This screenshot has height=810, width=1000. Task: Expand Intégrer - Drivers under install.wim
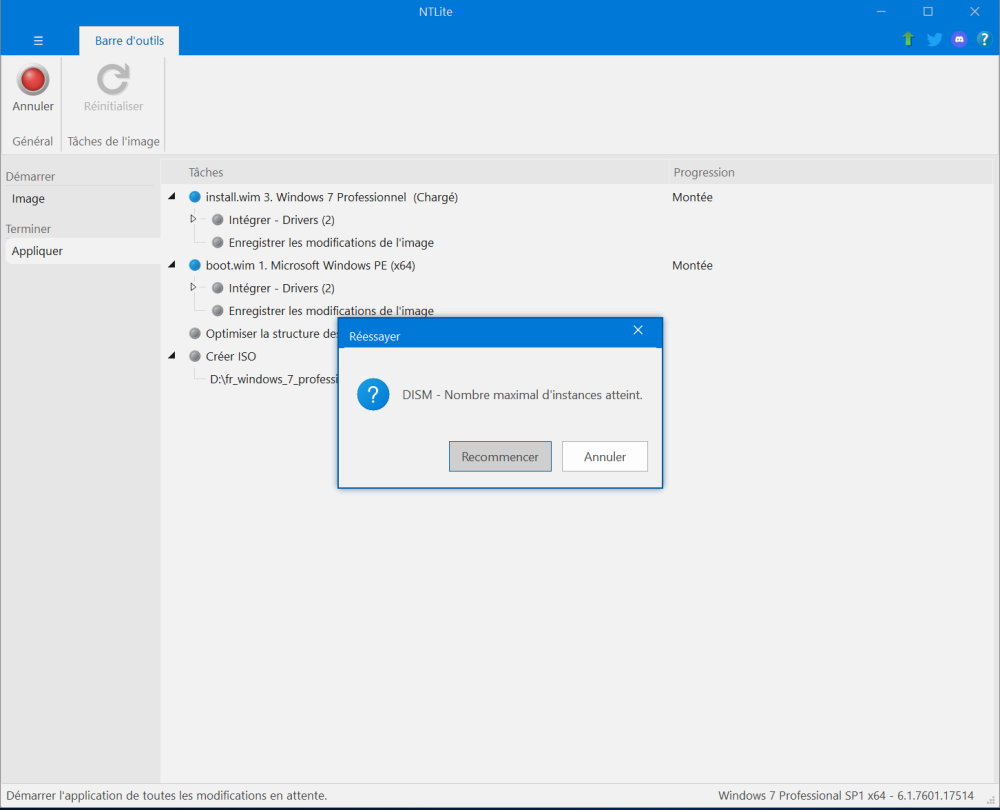click(194, 219)
